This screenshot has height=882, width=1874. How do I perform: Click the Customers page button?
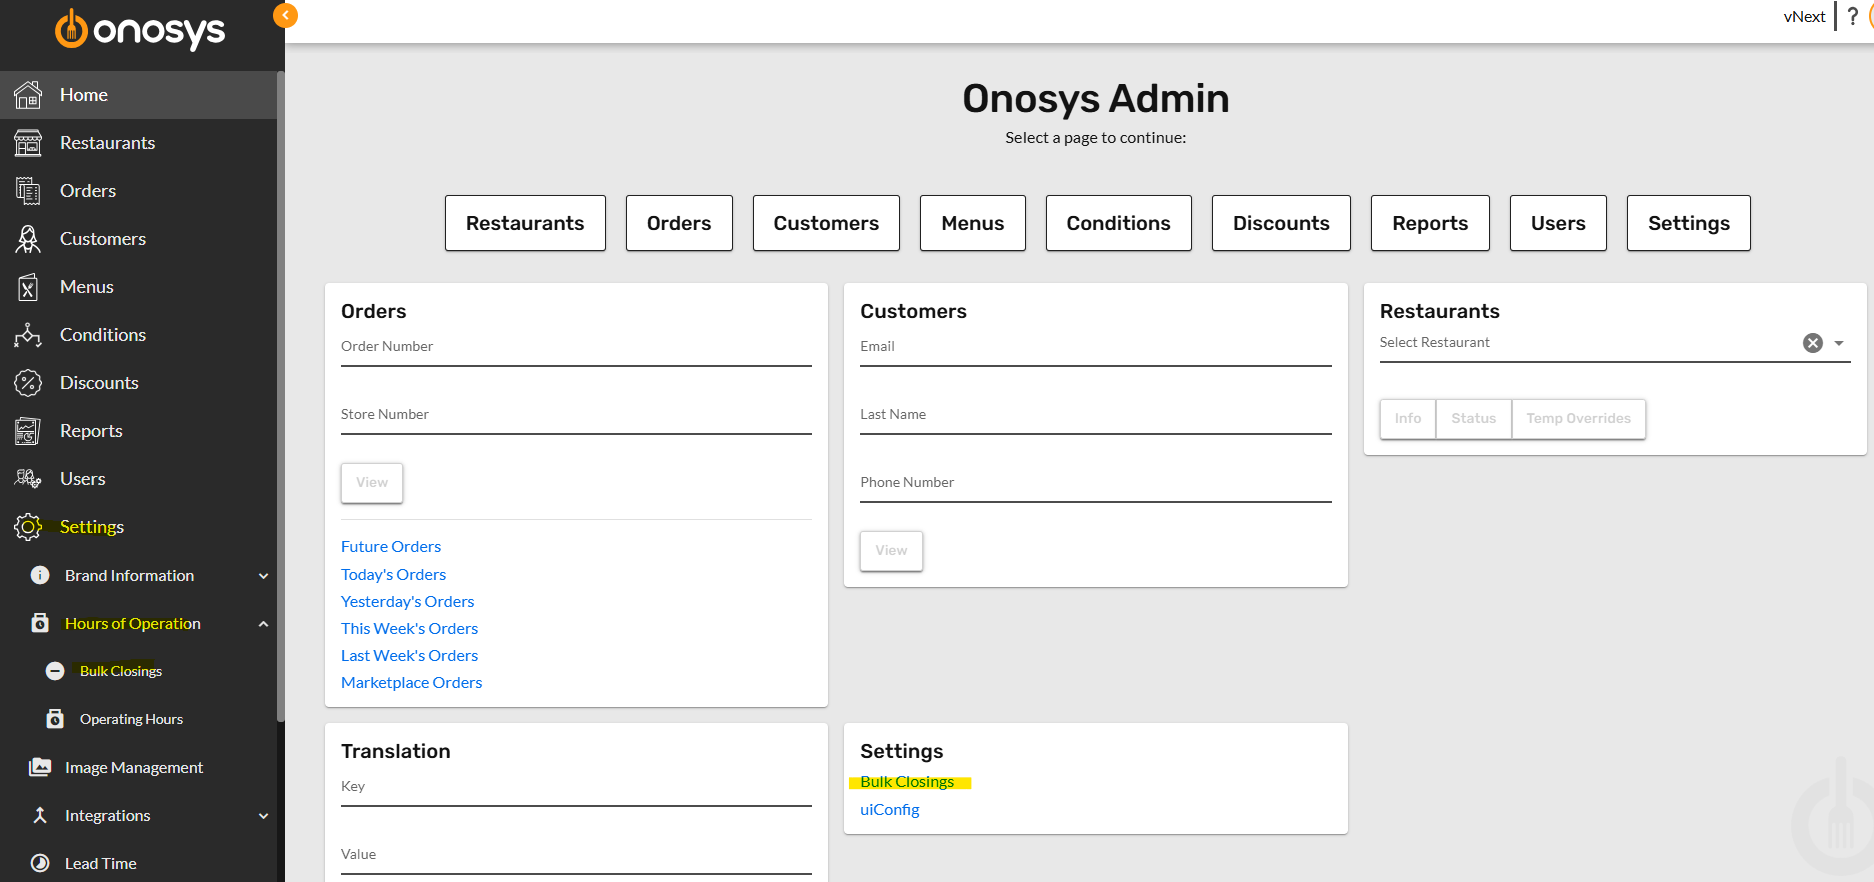[826, 223]
